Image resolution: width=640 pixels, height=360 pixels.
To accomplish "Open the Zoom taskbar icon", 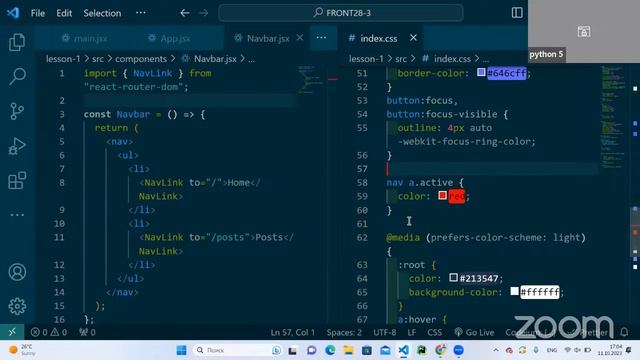I will [x=459, y=350].
